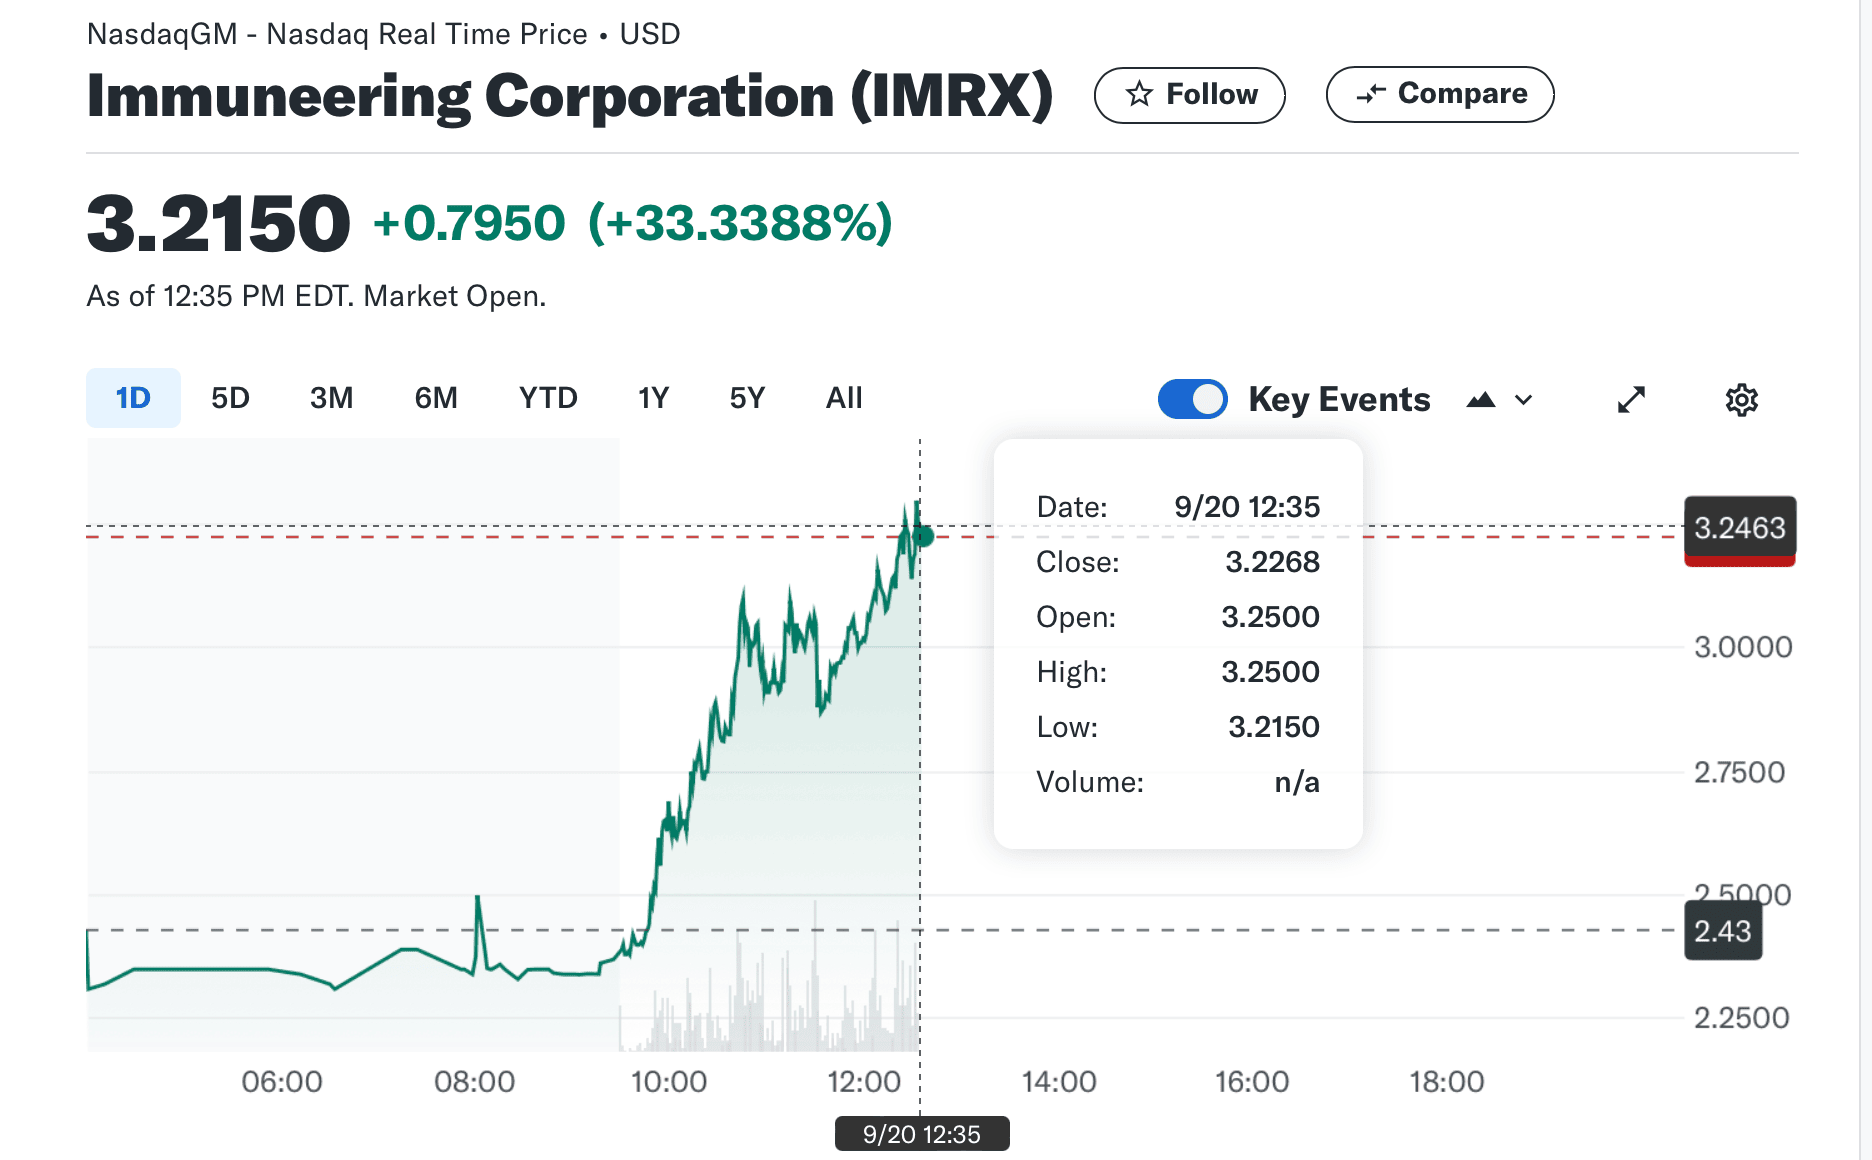
Task: Click the mountain chart type icon
Action: (1480, 400)
